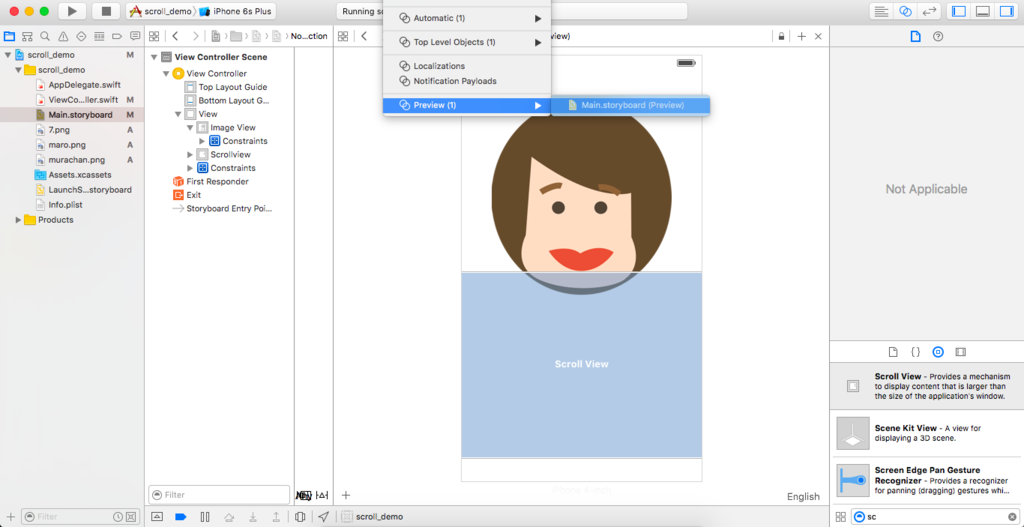Image resolution: width=1024 pixels, height=527 pixels.
Task: Show the Assistant editor
Action: pos(904,11)
